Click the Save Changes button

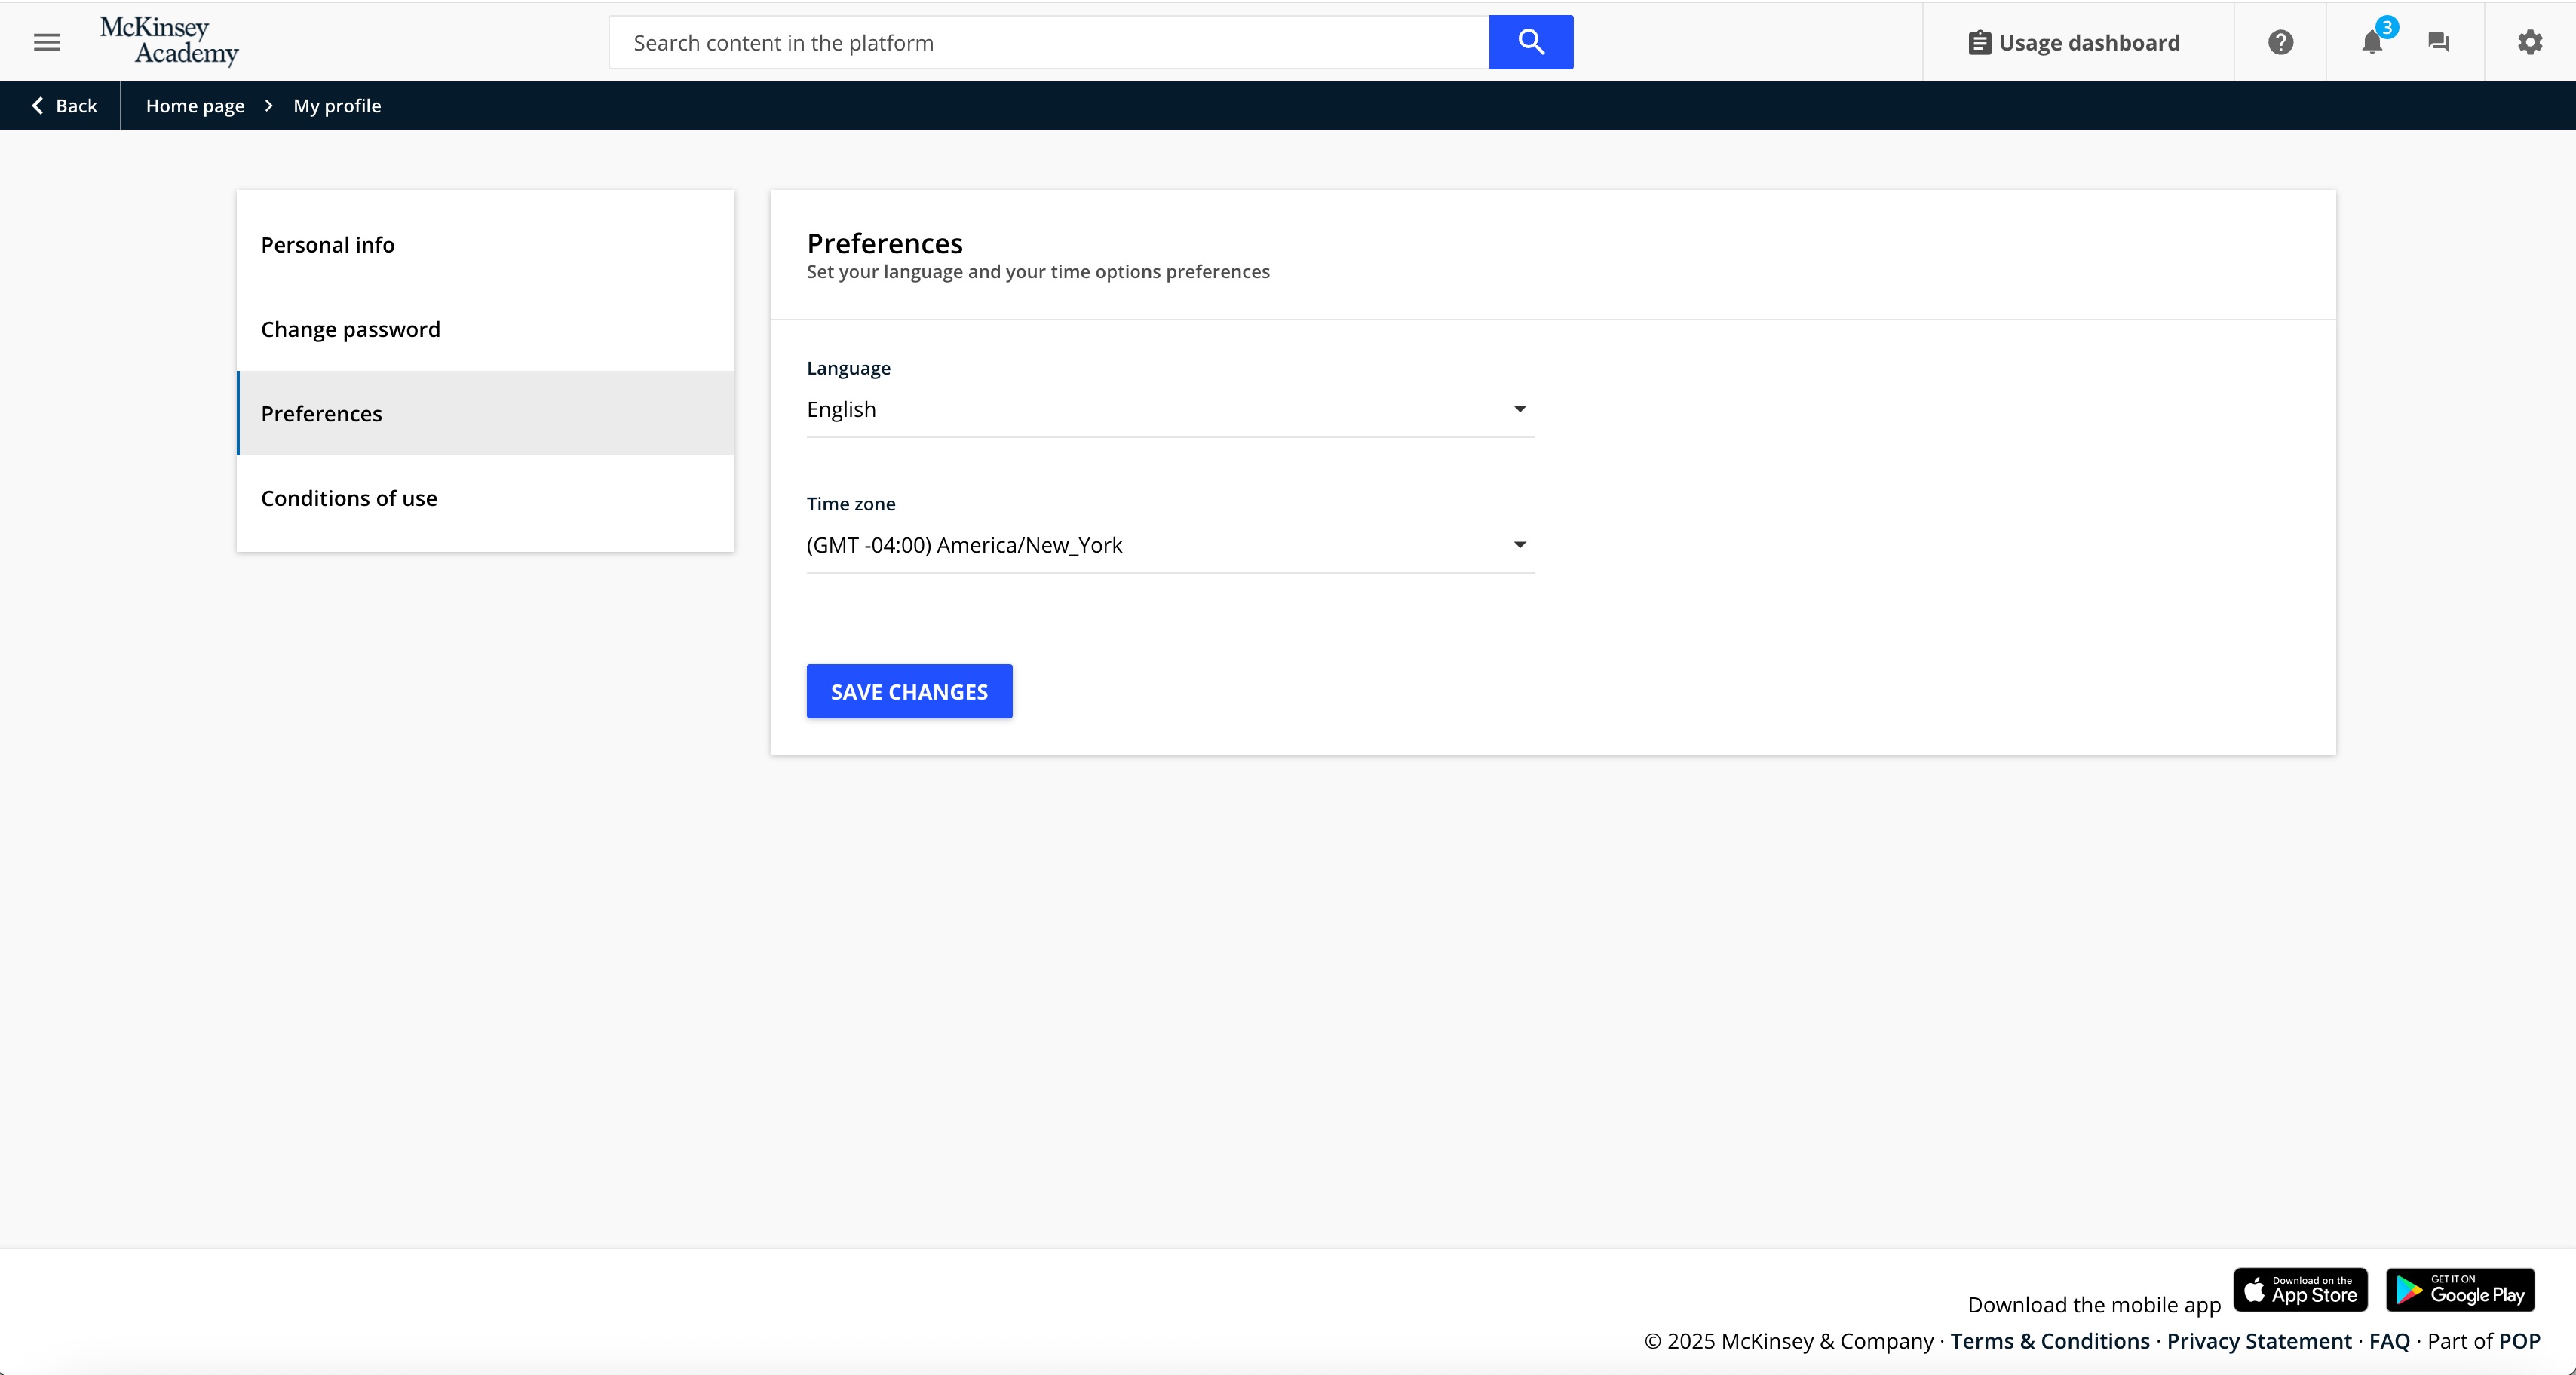(909, 691)
